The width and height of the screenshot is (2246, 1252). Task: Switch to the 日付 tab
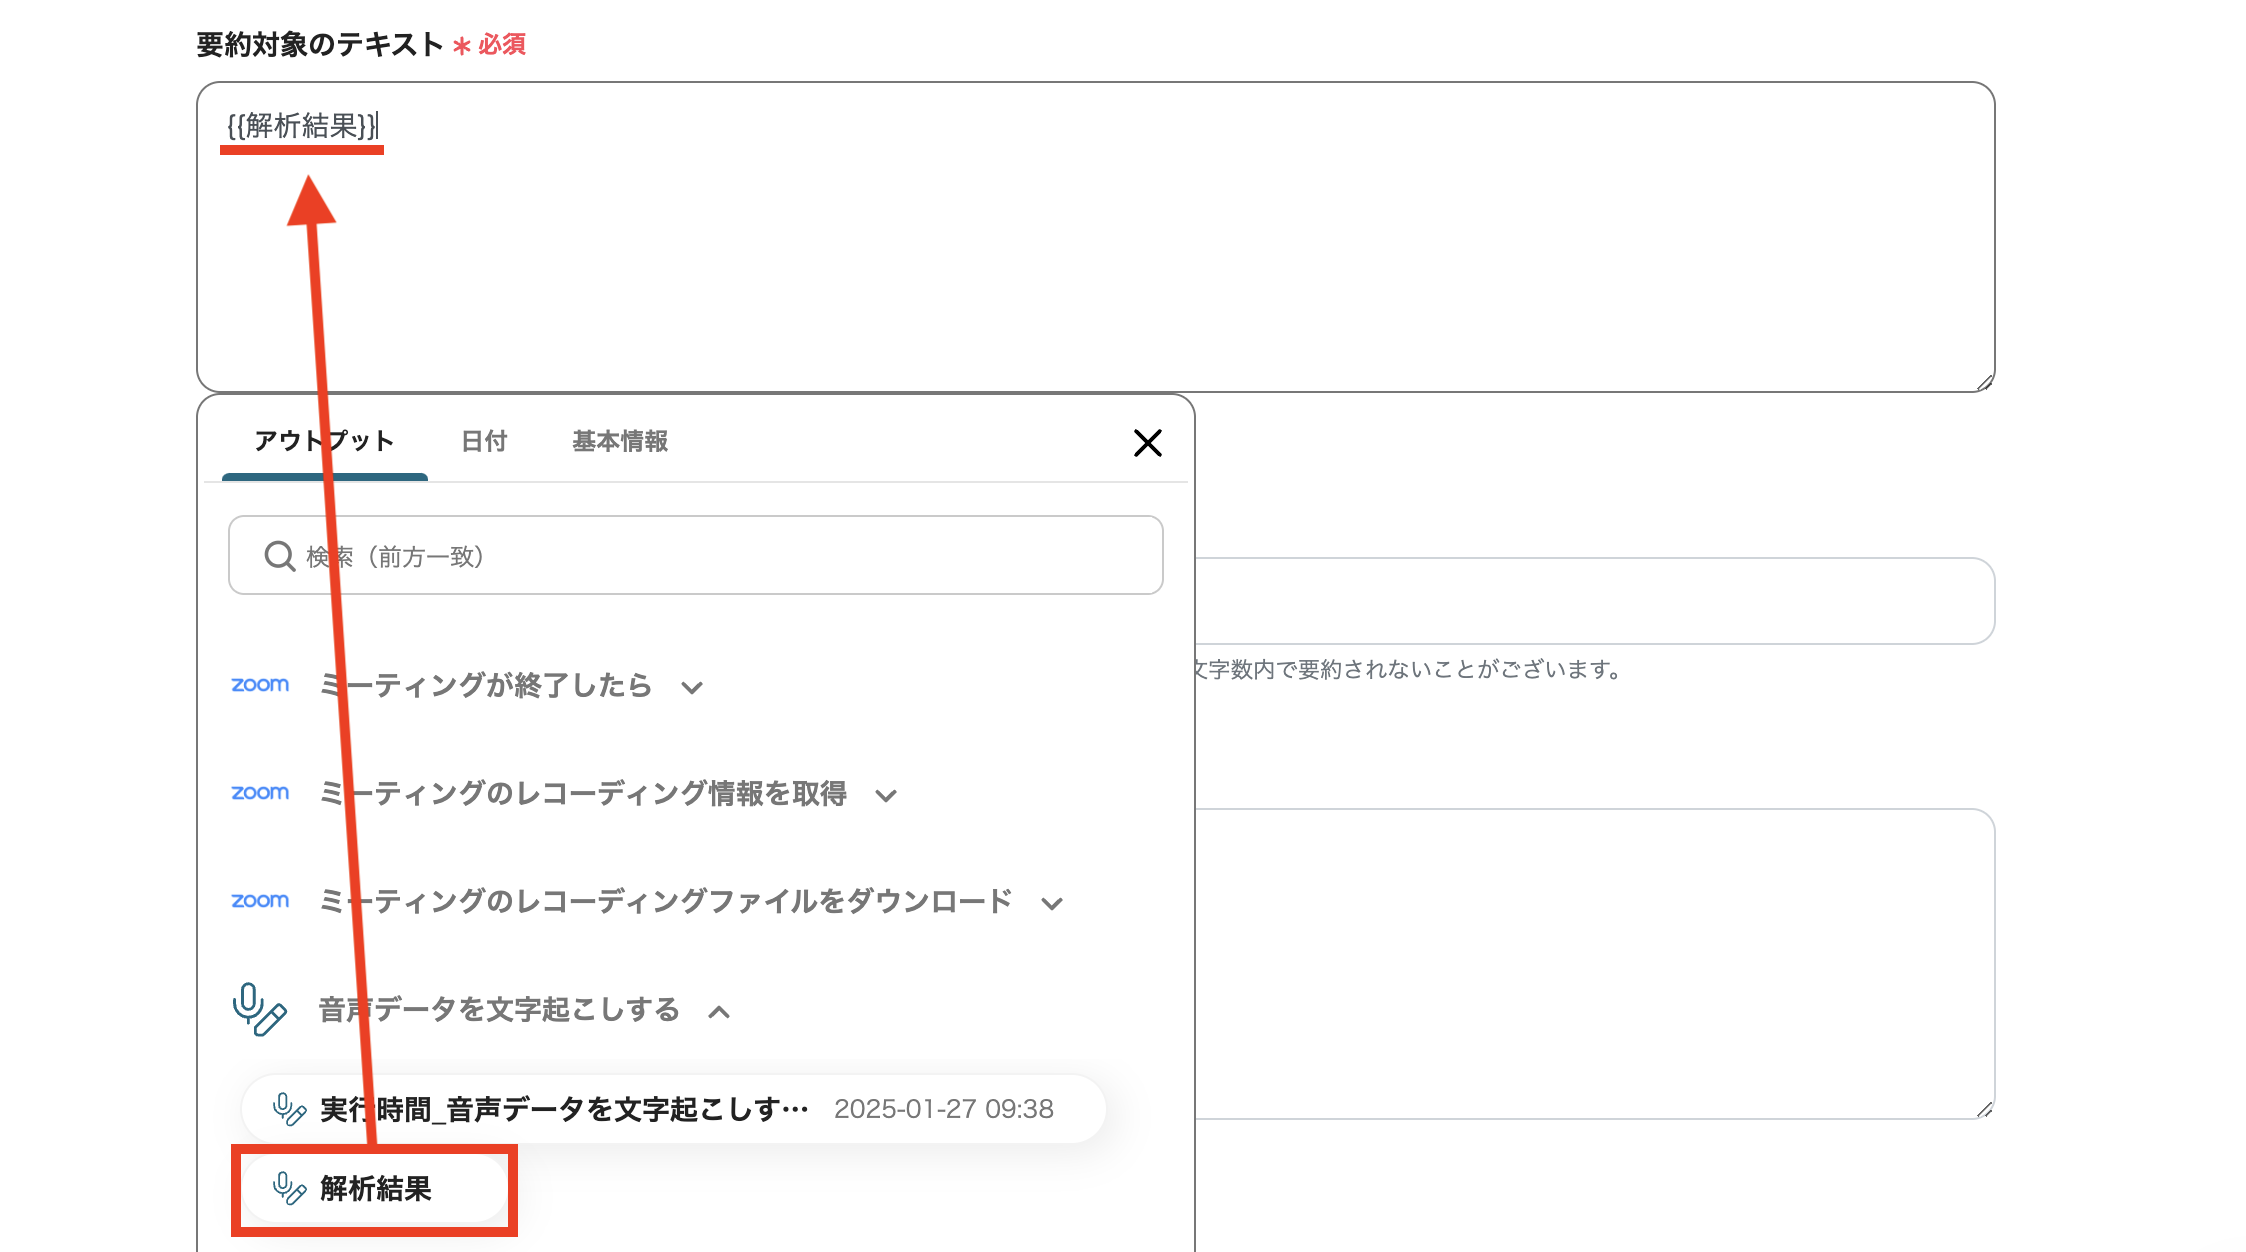pyautogui.click(x=484, y=441)
